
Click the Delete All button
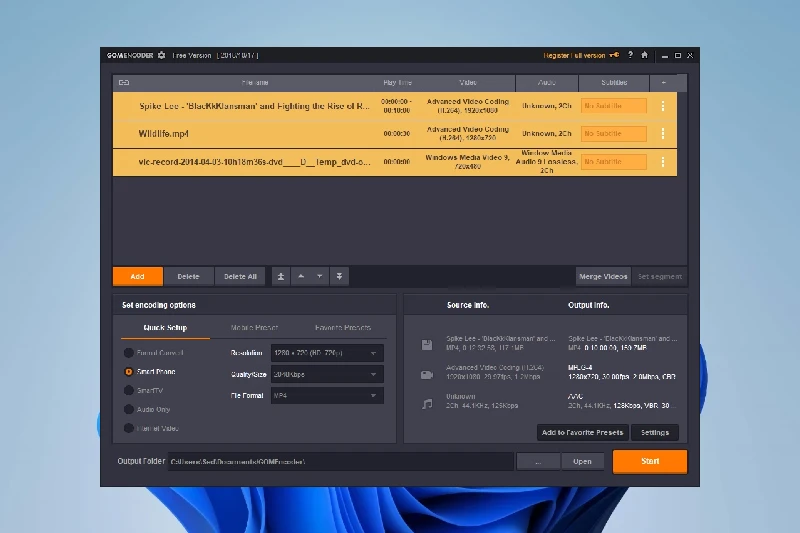tap(240, 276)
